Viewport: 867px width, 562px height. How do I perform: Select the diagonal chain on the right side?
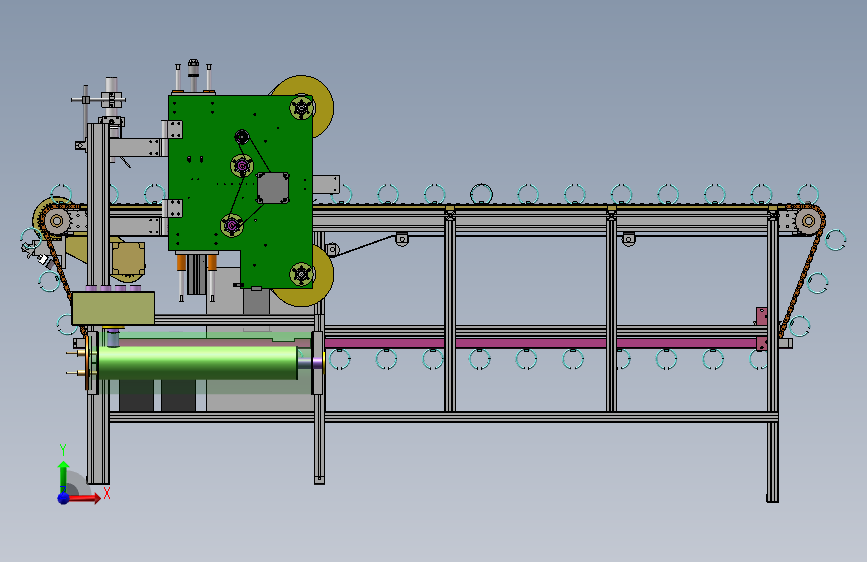tap(800, 282)
